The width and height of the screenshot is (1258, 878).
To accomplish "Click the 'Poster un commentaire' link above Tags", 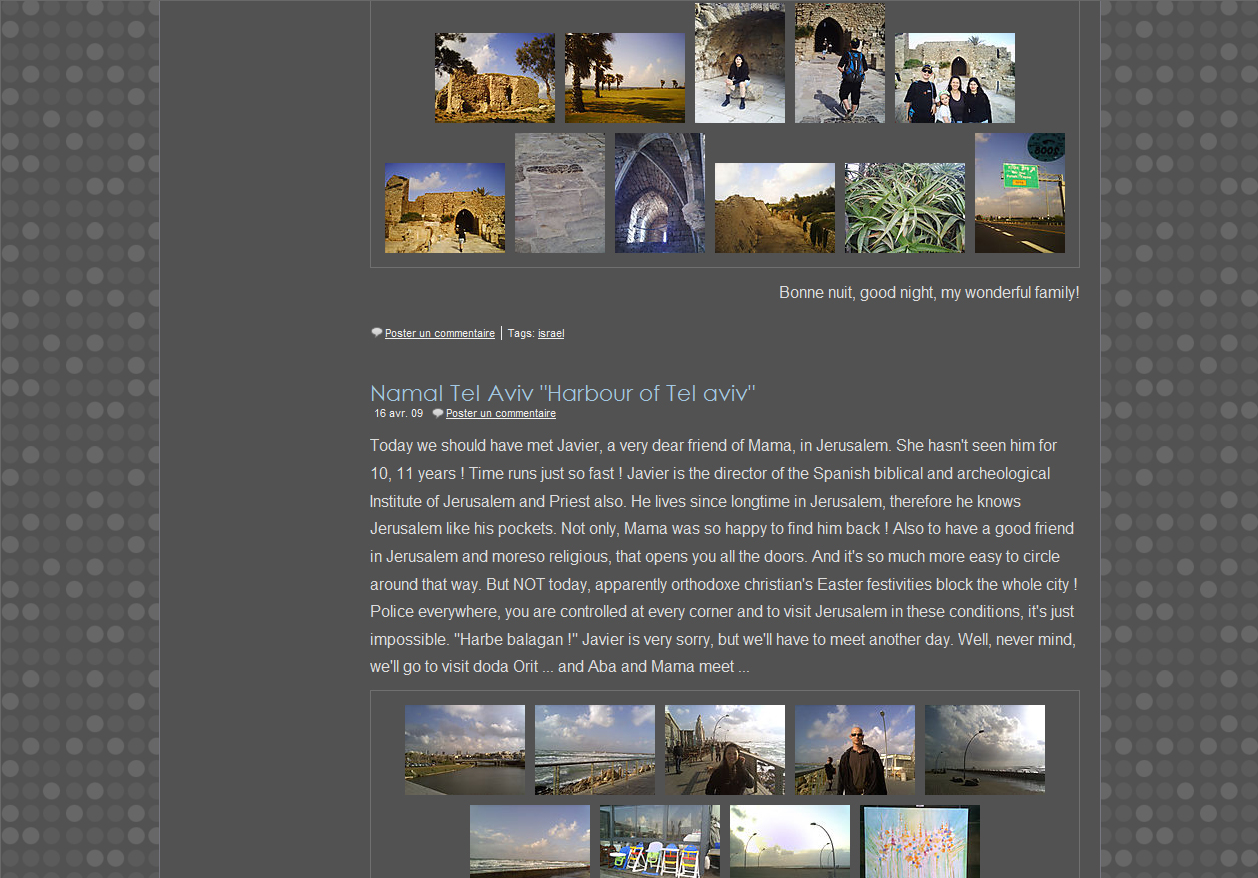I will point(439,334).
